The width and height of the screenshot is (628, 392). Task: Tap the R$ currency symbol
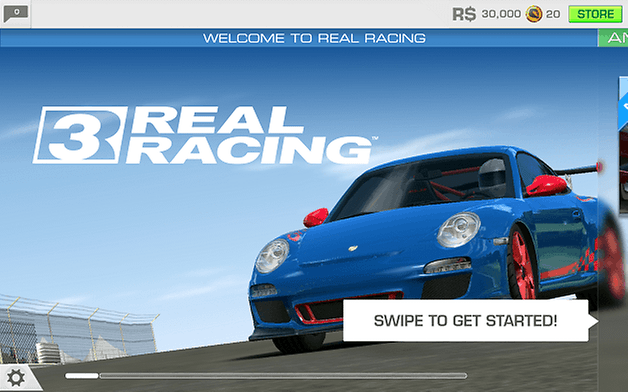tap(464, 14)
